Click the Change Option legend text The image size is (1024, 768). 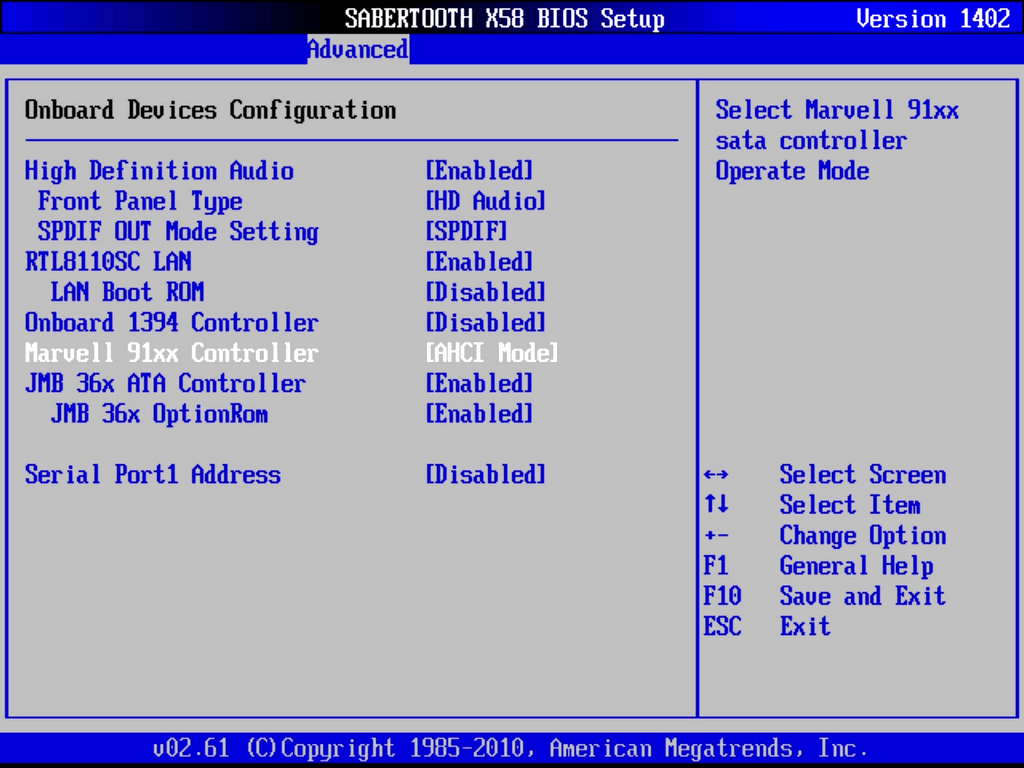point(863,536)
